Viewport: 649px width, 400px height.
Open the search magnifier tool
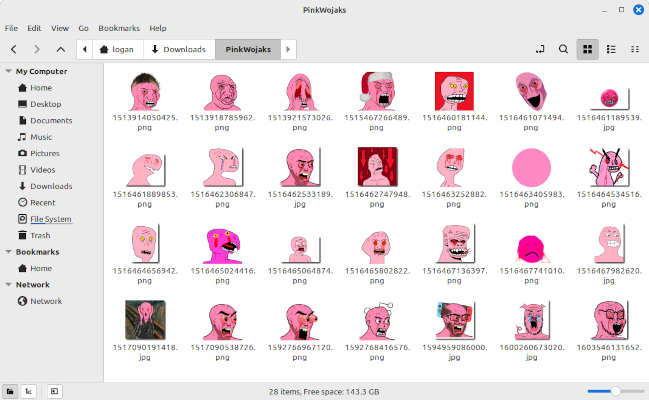(563, 49)
